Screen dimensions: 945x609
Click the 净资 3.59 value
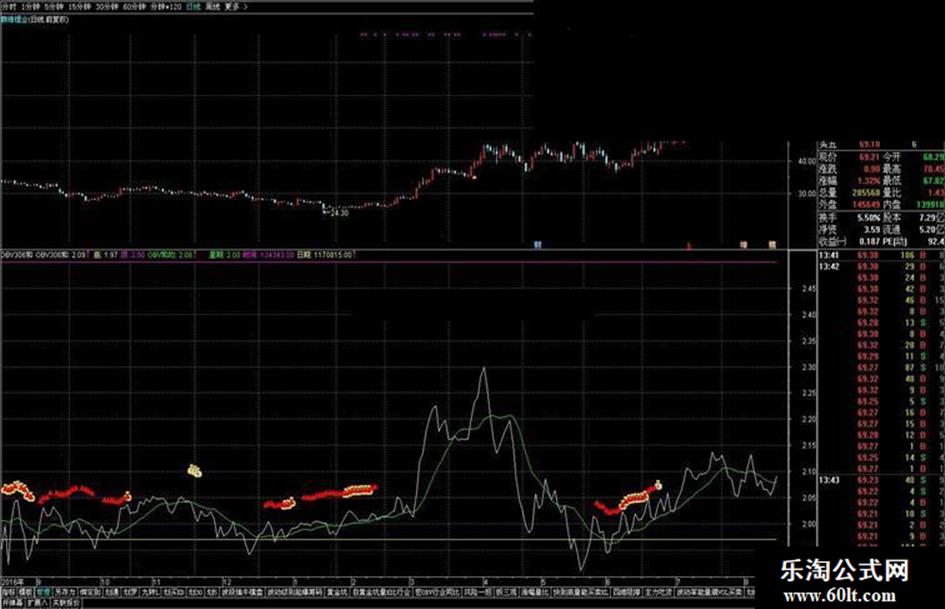click(872, 229)
